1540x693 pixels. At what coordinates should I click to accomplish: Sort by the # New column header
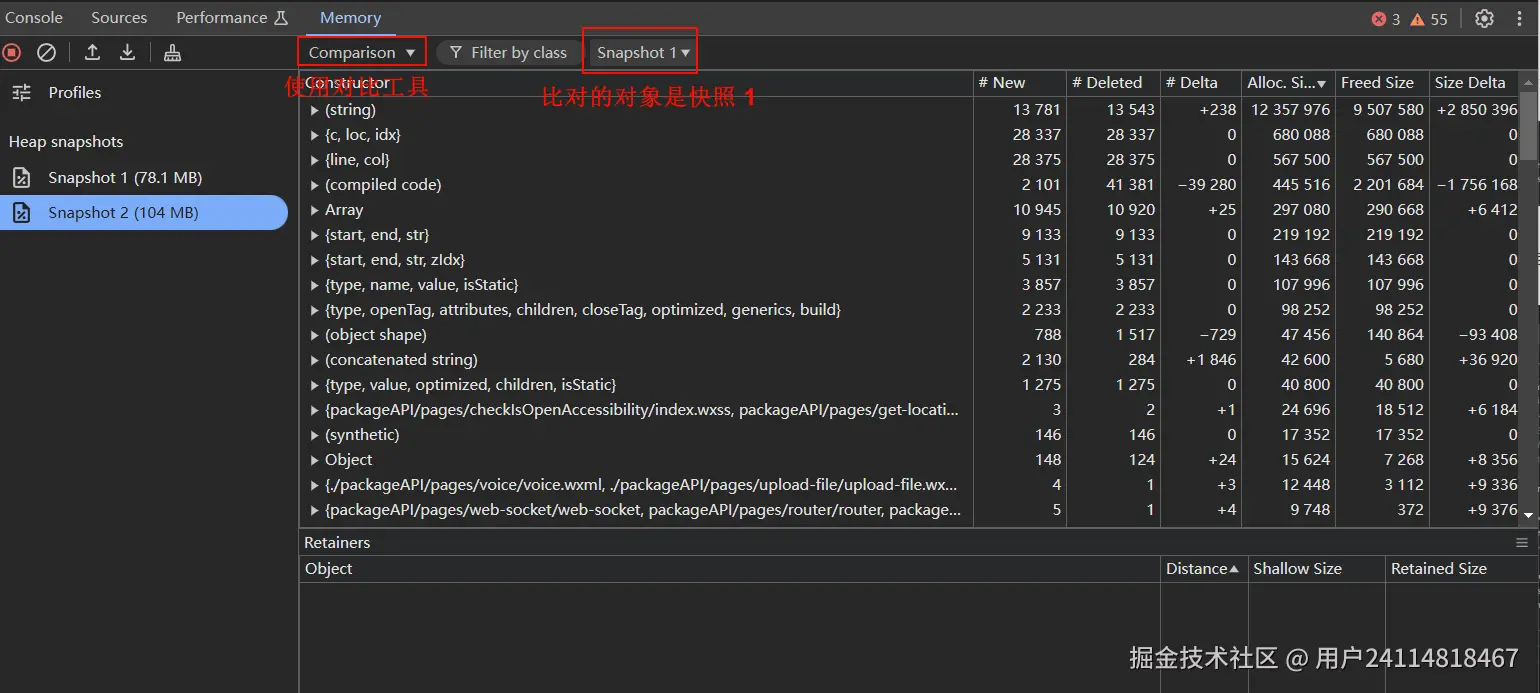(x=1019, y=83)
